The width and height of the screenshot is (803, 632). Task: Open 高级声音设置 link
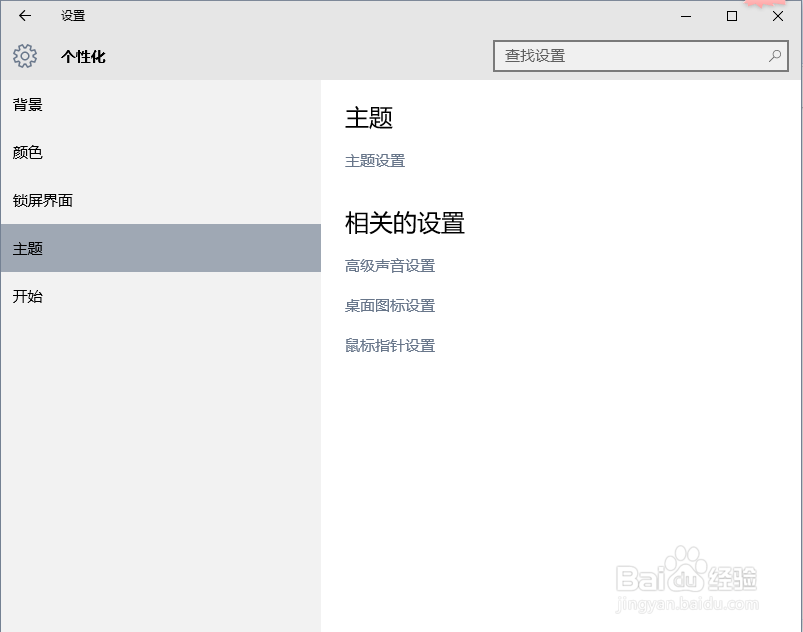pos(391,265)
